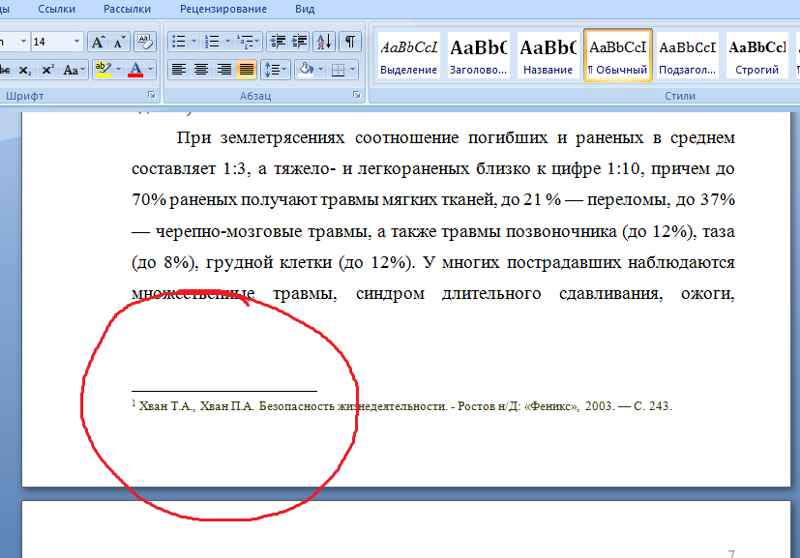Open the red font color arrow
This screenshot has height=558, width=800.
click(x=151, y=70)
